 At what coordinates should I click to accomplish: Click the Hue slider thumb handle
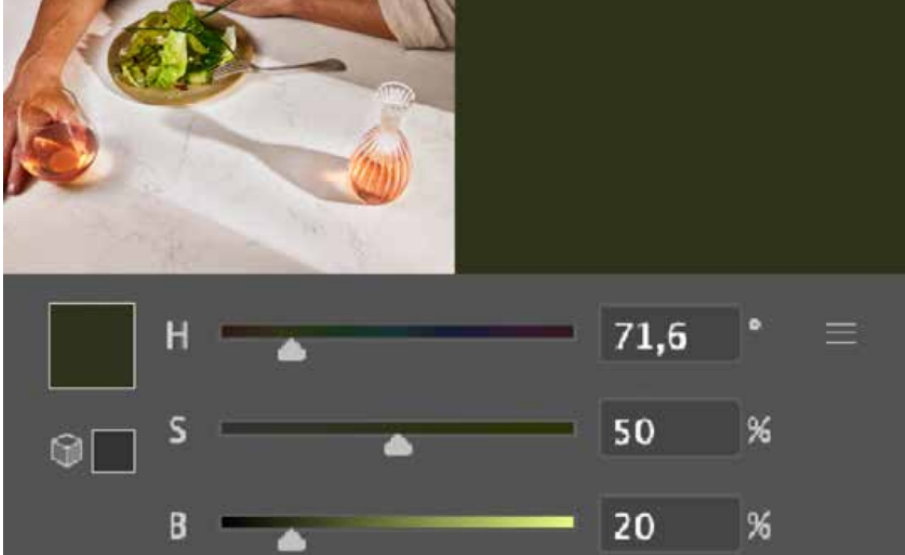click(x=291, y=350)
